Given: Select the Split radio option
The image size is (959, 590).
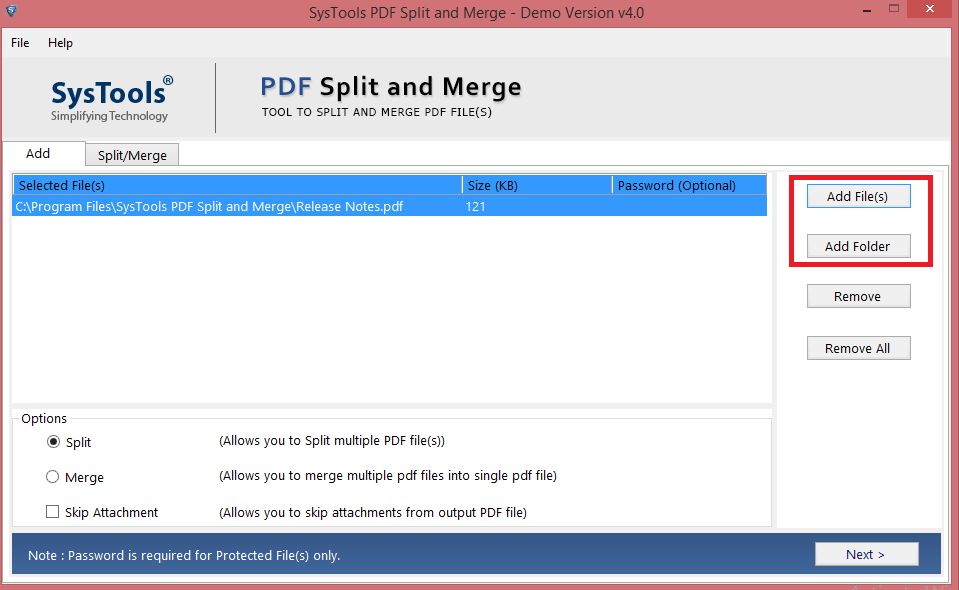Looking at the screenshot, I should coord(53,442).
